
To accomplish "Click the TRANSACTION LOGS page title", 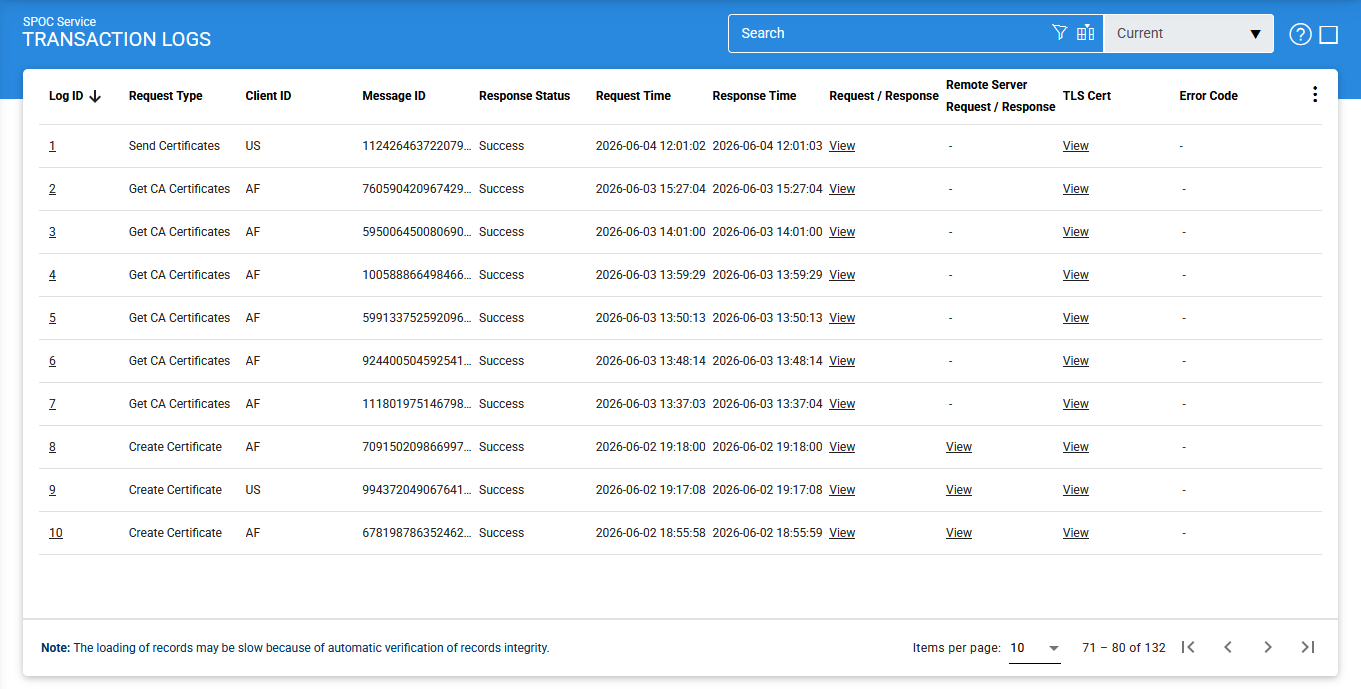I will coord(117,40).
